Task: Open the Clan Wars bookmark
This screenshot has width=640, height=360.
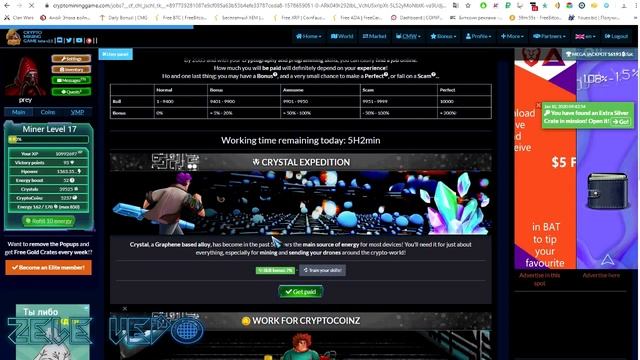Action: [19, 18]
